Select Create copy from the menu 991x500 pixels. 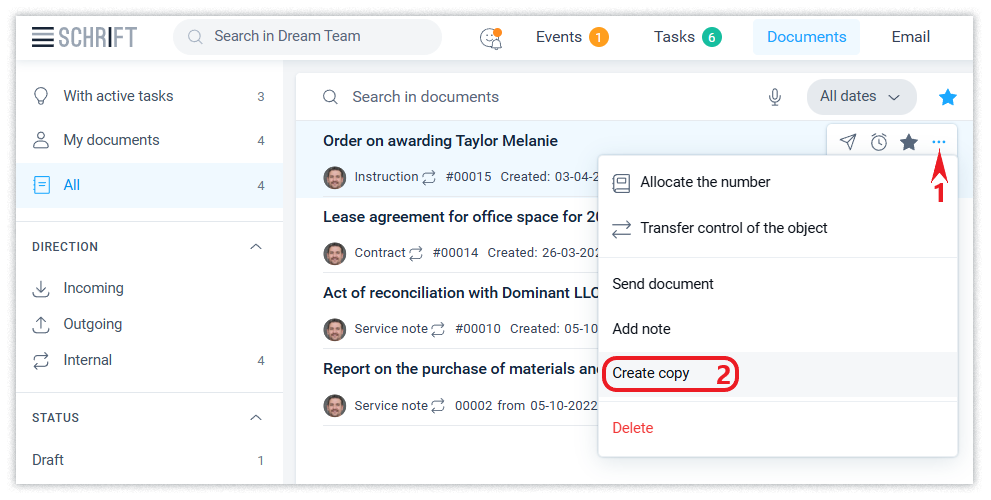[x=651, y=373]
